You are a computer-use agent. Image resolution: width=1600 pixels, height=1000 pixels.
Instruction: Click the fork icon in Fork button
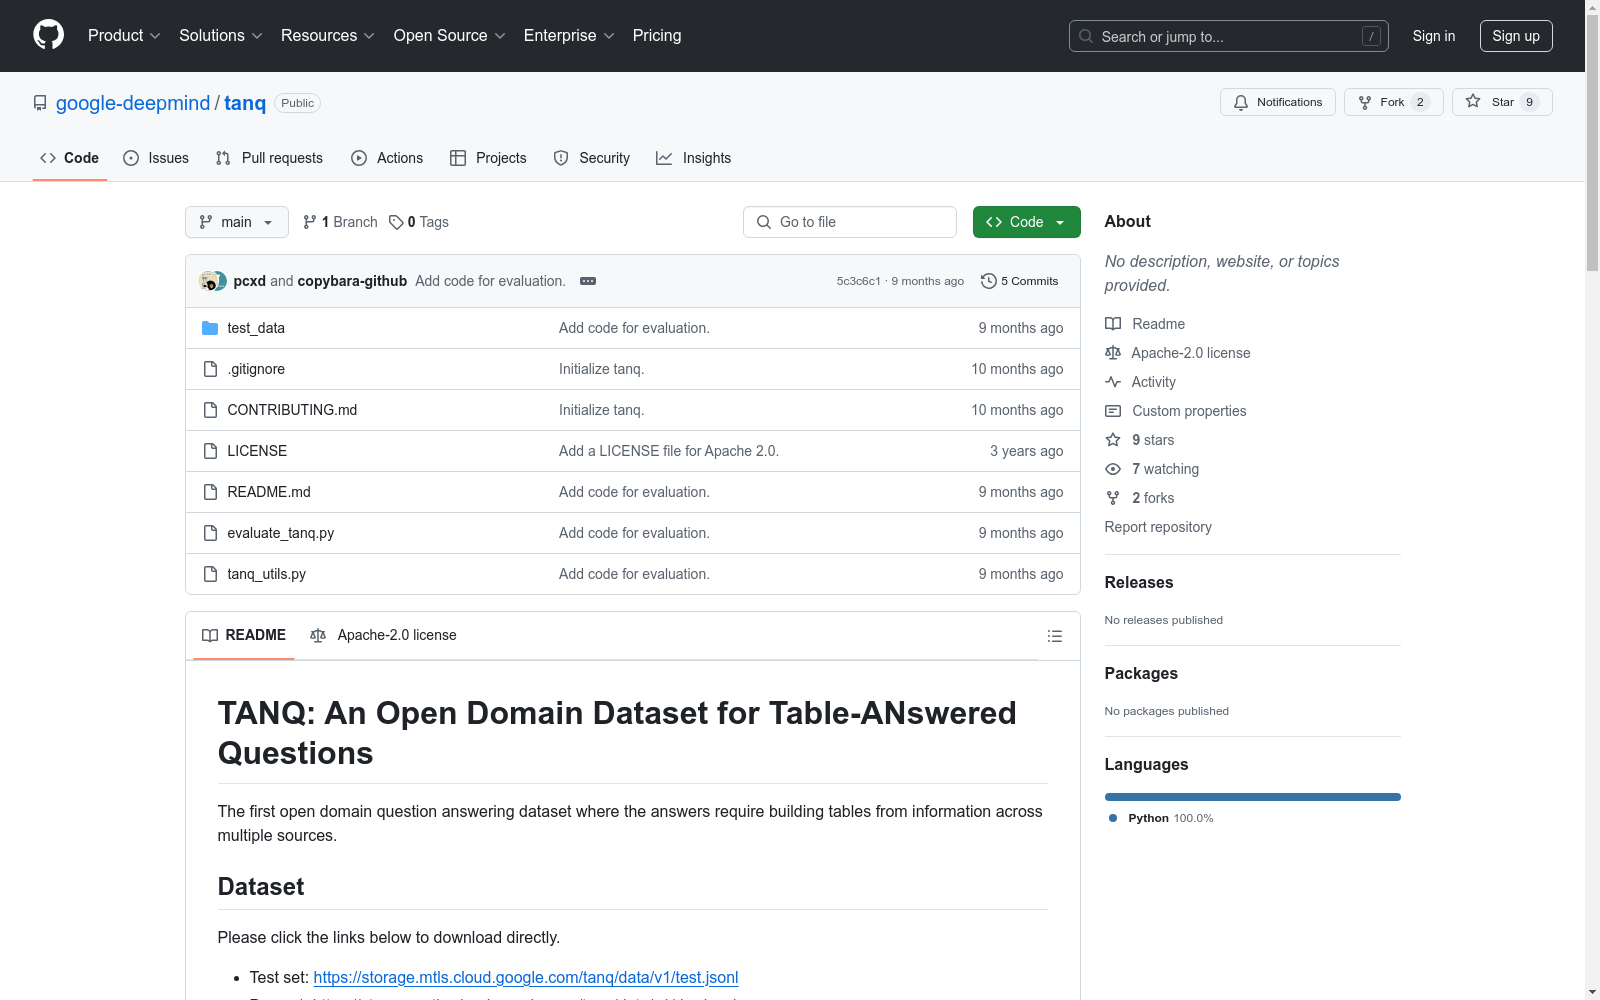tap(1365, 102)
